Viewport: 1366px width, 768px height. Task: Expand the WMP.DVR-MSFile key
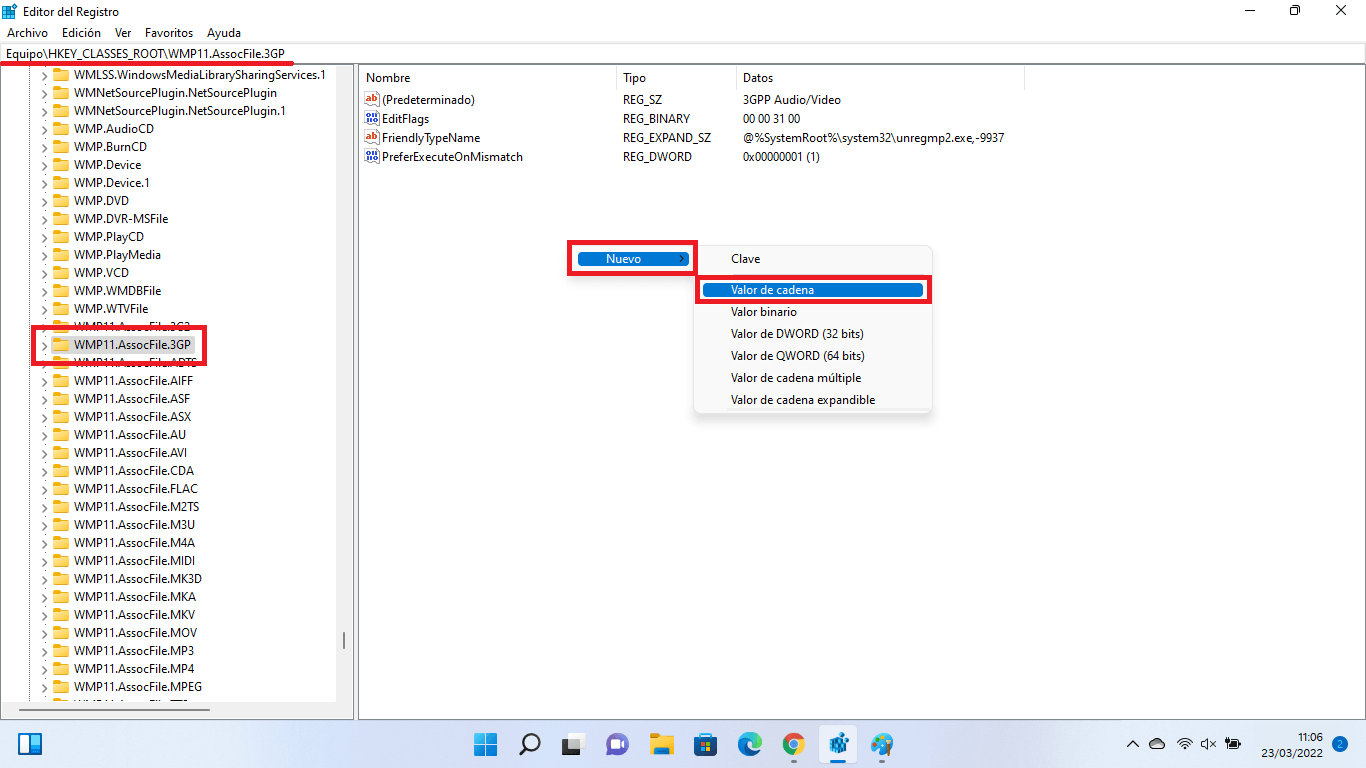(44, 219)
